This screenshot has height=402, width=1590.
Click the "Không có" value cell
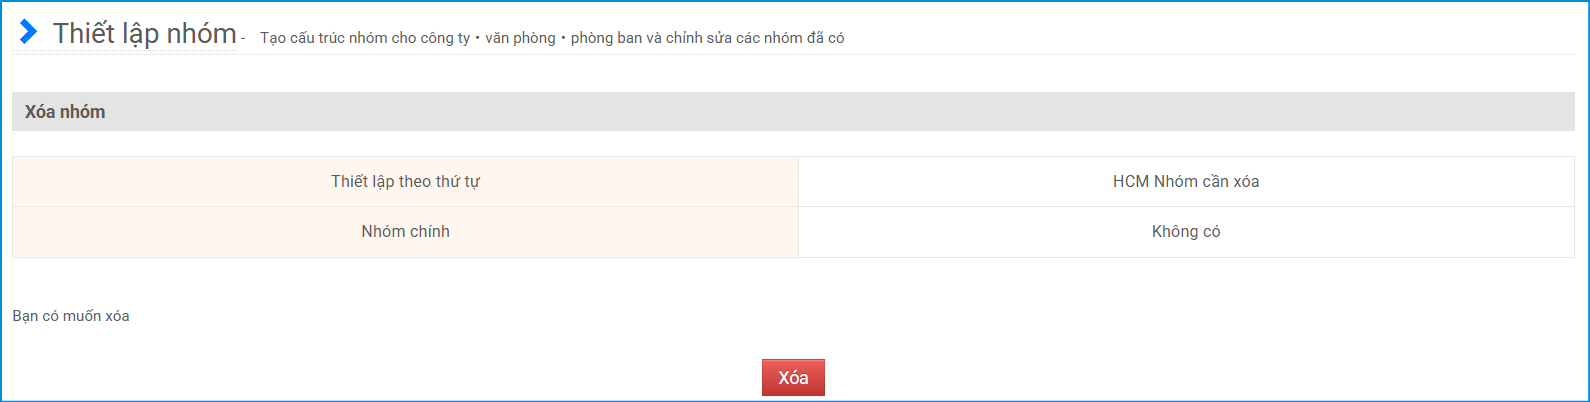(x=1185, y=232)
